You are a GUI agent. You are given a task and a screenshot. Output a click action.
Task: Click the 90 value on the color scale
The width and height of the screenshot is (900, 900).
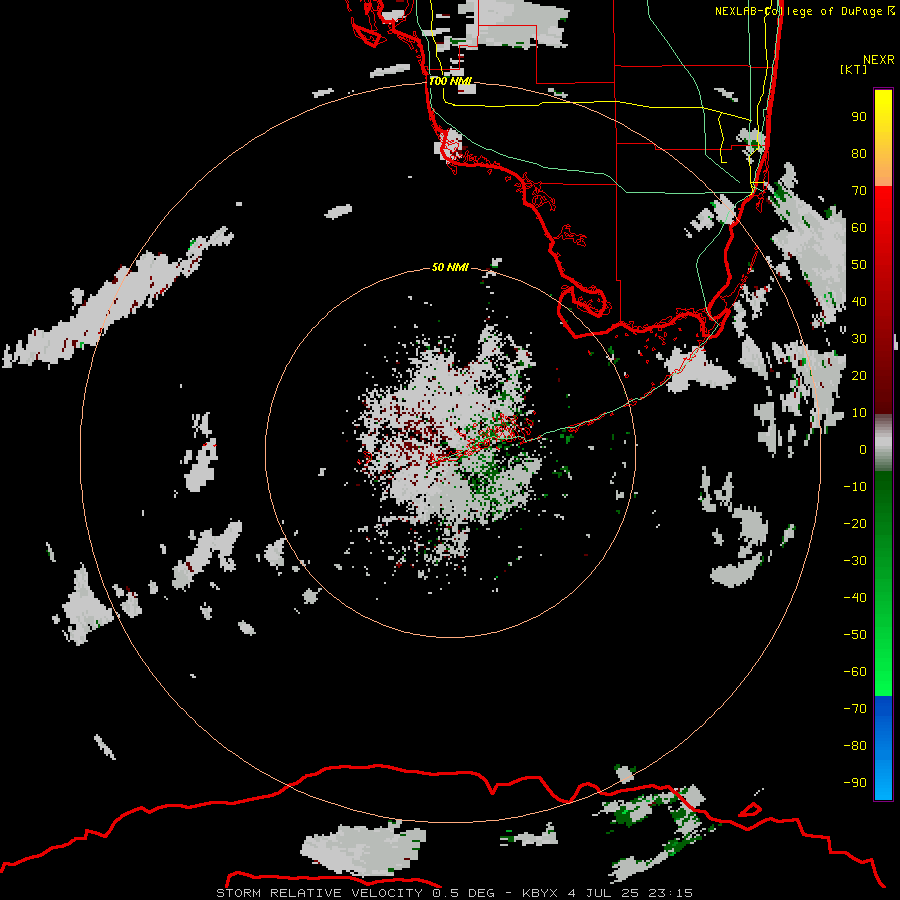(859, 117)
